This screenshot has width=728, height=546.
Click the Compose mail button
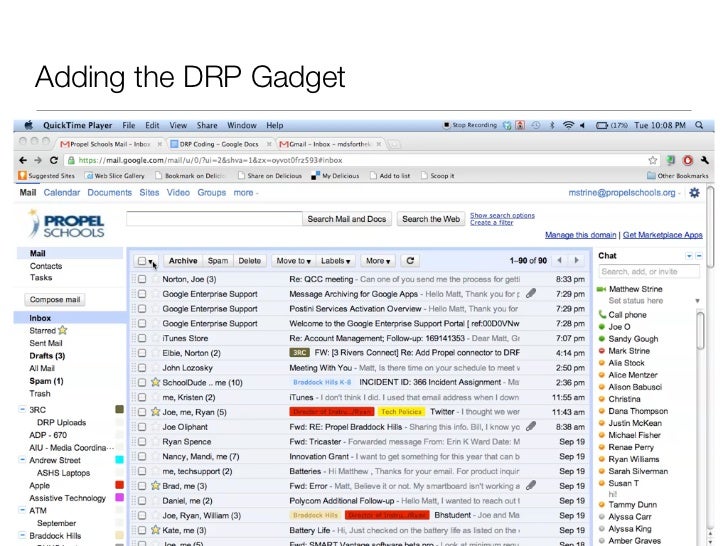(x=55, y=299)
